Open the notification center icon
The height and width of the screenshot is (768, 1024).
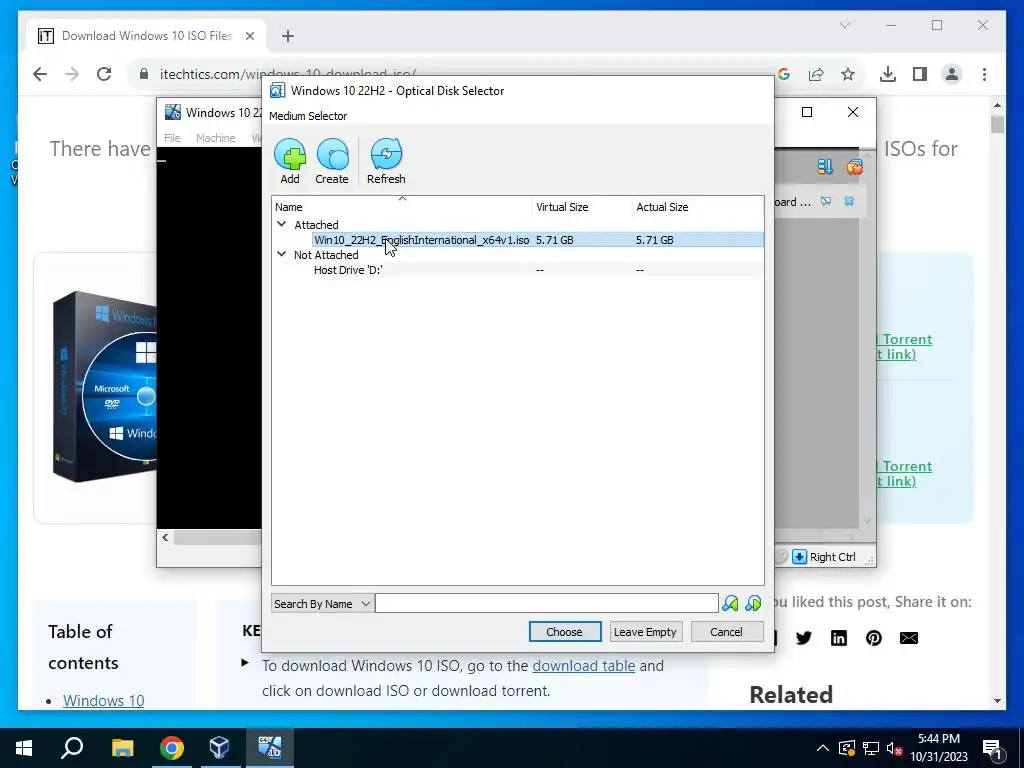(992, 748)
